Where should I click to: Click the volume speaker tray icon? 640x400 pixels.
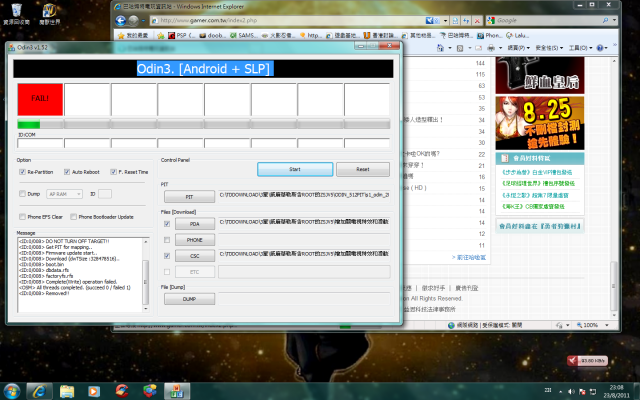click(571, 392)
